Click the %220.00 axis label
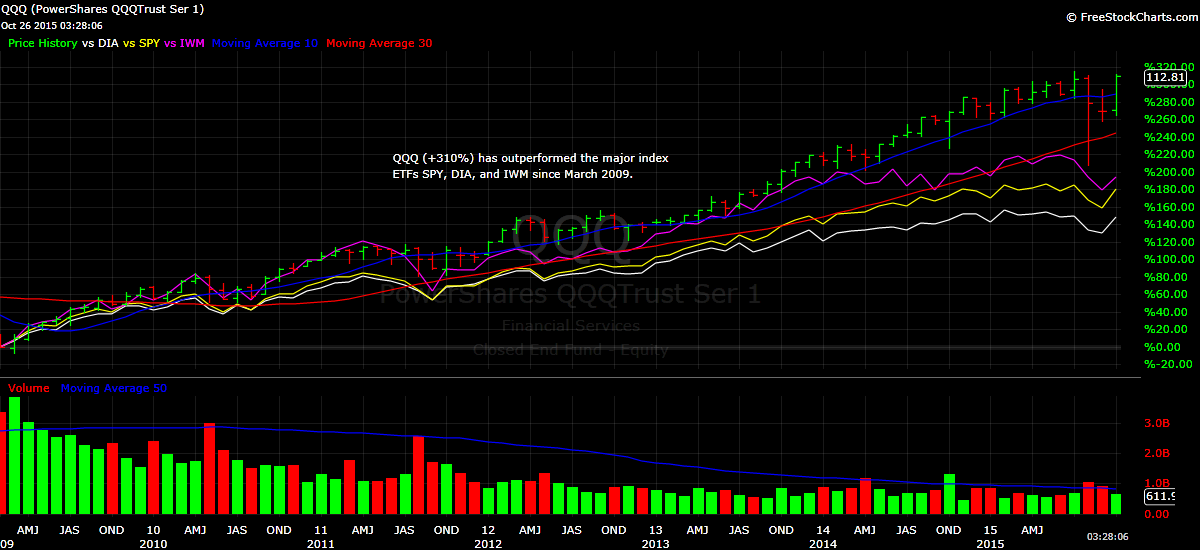 coord(1169,154)
